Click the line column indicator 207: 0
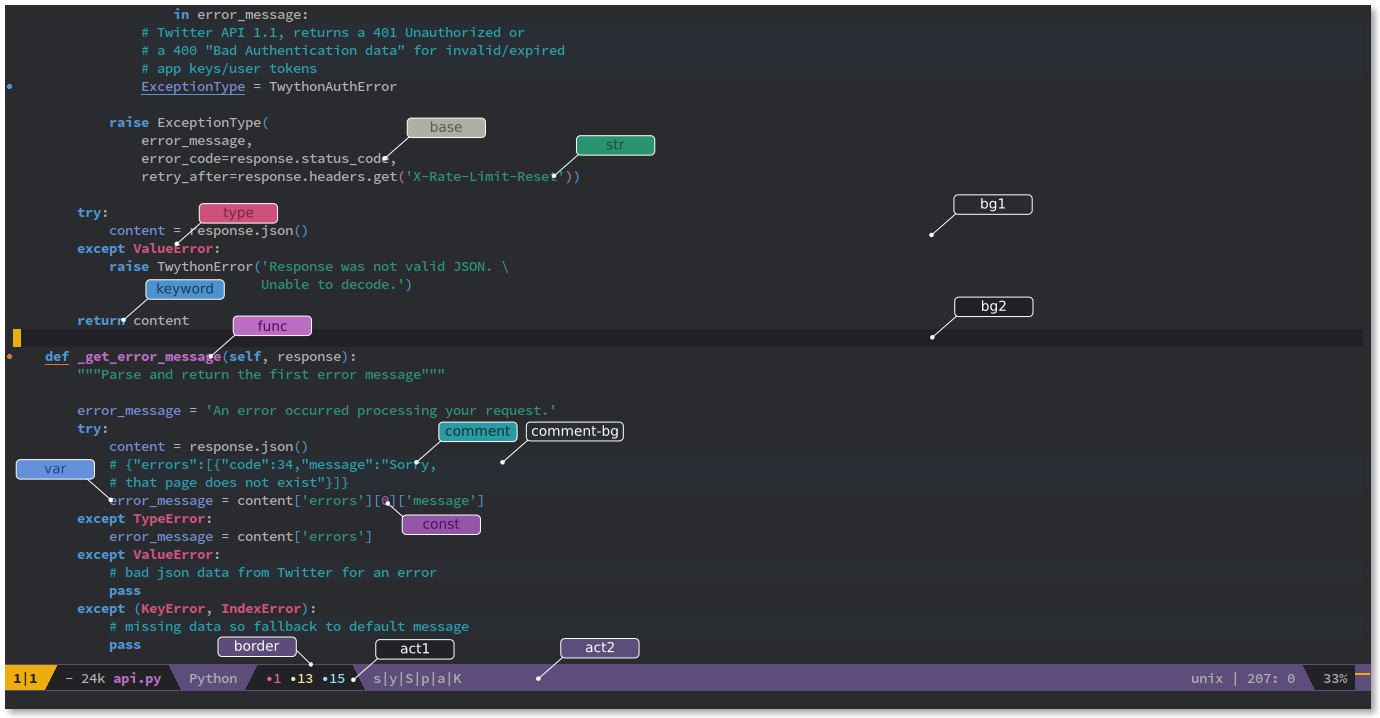This screenshot has width=1380, height=718. click(1270, 679)
